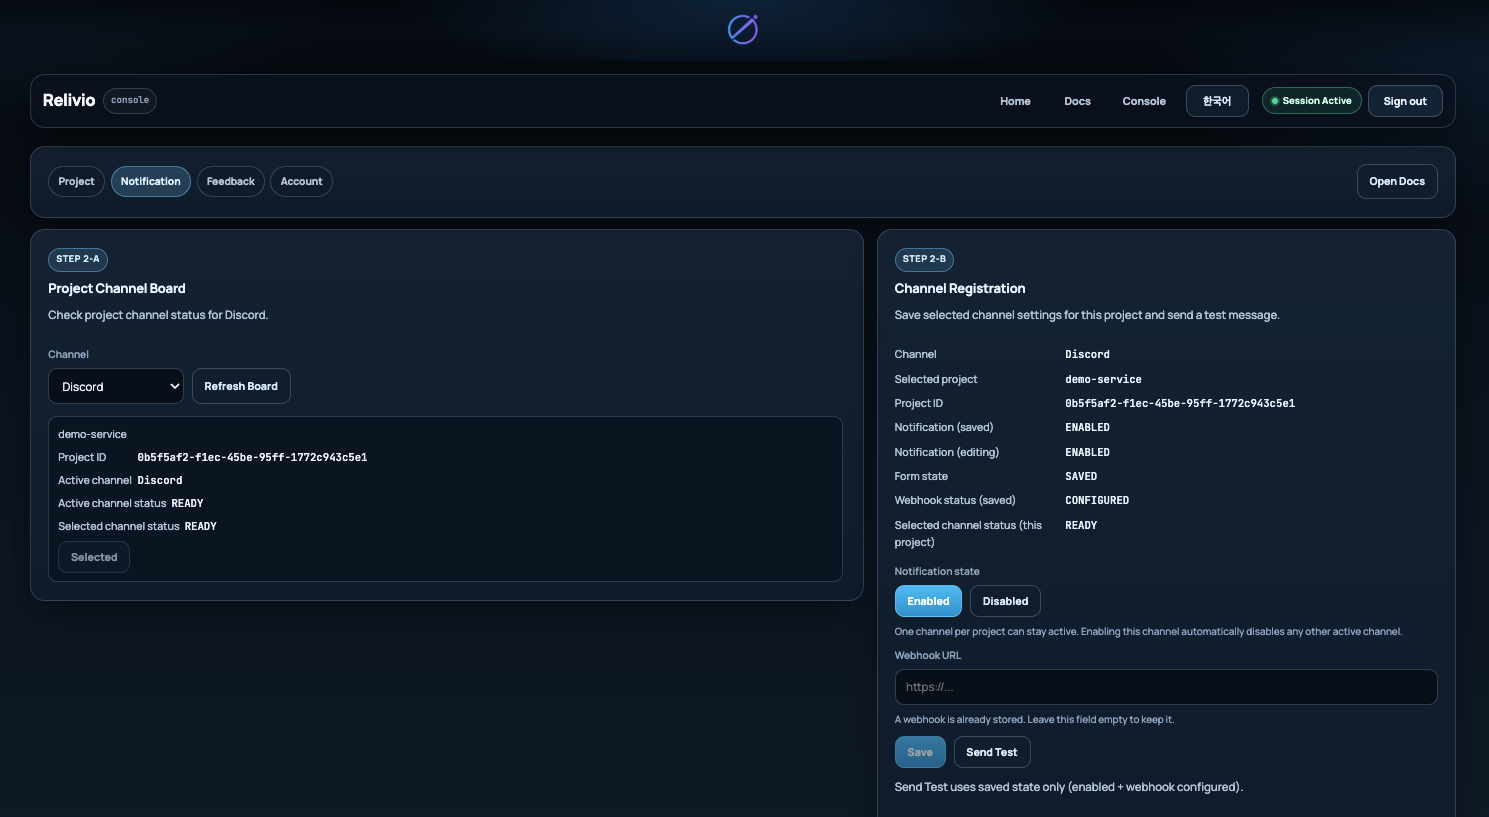Click the Relivio circular logo at the top
Image resolution: width=1489 pixels, height=817 pixels.
742,29
